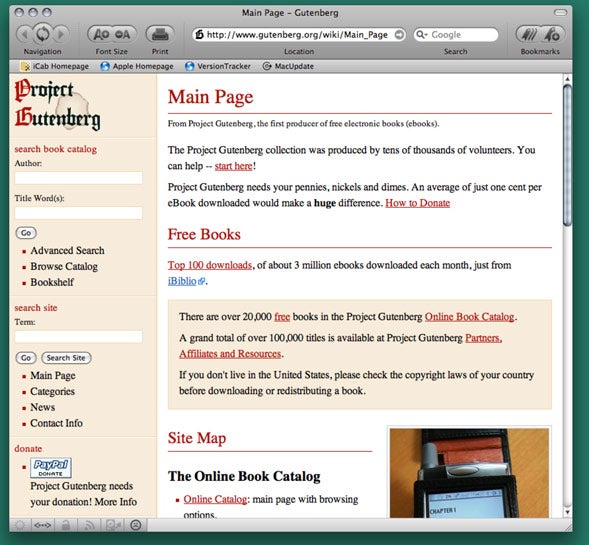Open Contact Info in the sidebar
The image size is (589, 545).
(56, 423)
